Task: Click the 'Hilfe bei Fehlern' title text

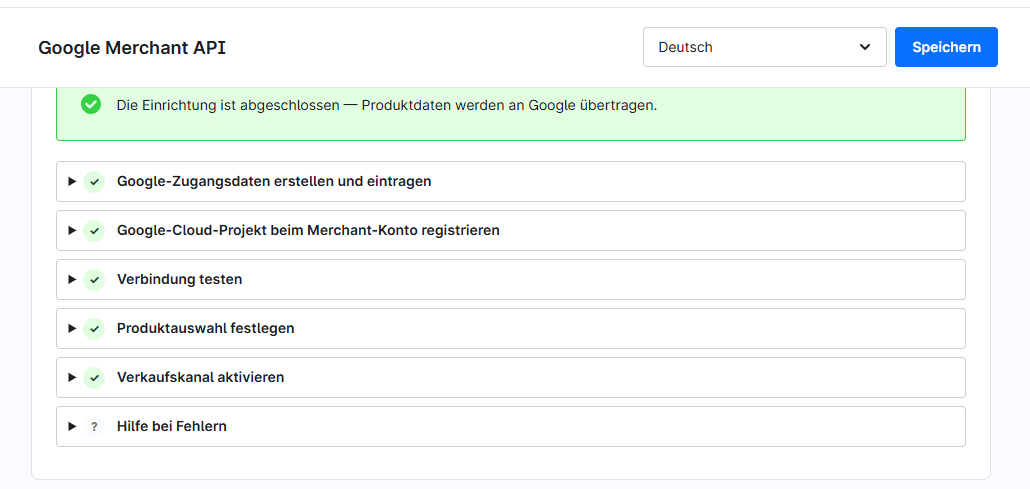Action: (x=171, y=427)
